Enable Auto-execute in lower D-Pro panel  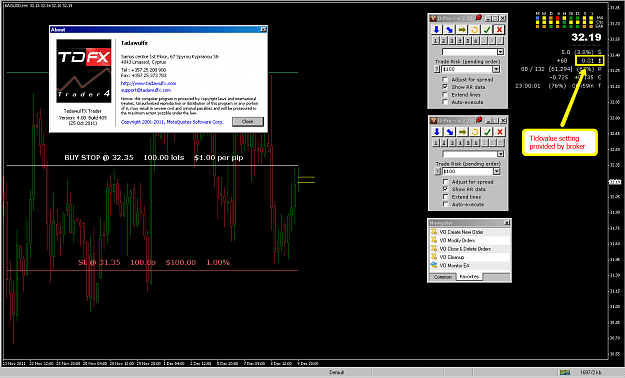[x=446, y=204]
